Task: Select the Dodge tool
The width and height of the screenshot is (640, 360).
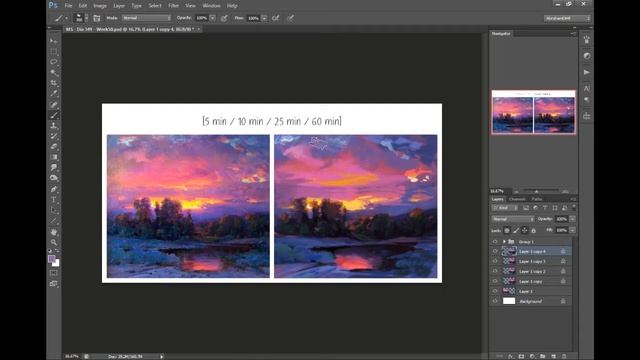Action: [x=53, y=178]
